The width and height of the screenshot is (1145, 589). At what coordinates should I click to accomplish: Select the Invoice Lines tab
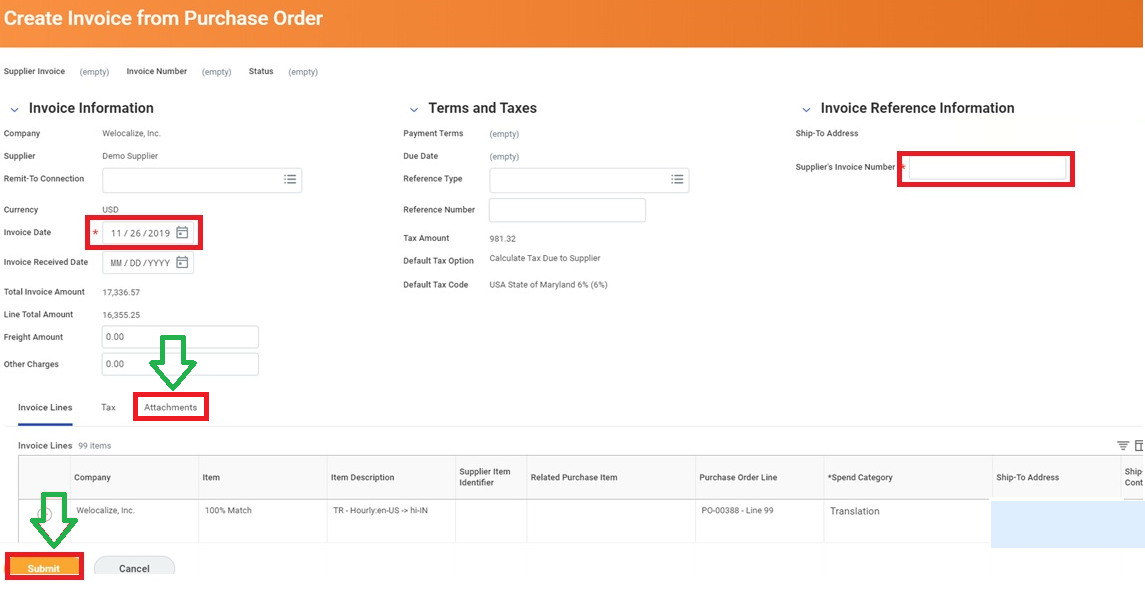click(x=45, y=407)
